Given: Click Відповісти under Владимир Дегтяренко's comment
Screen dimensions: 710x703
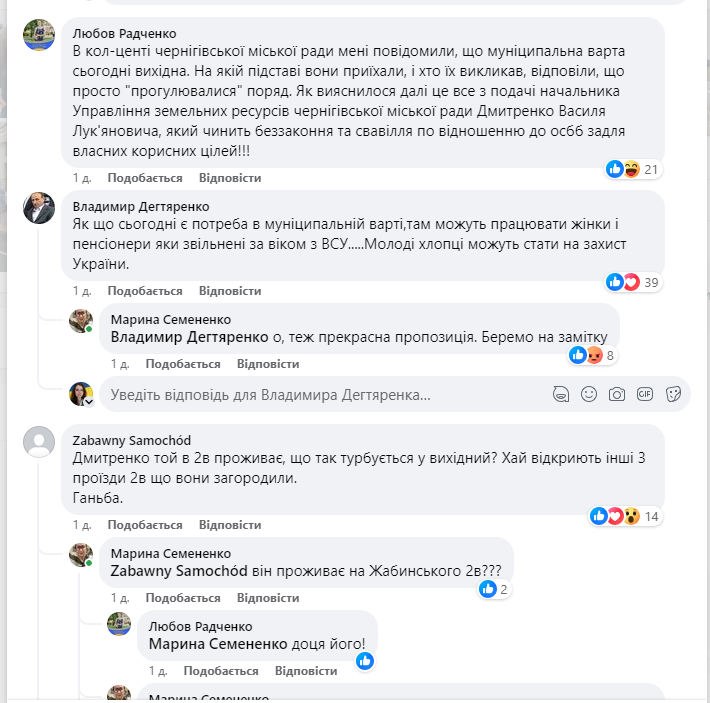Looking at the screenshot, I should pos(230,291).
